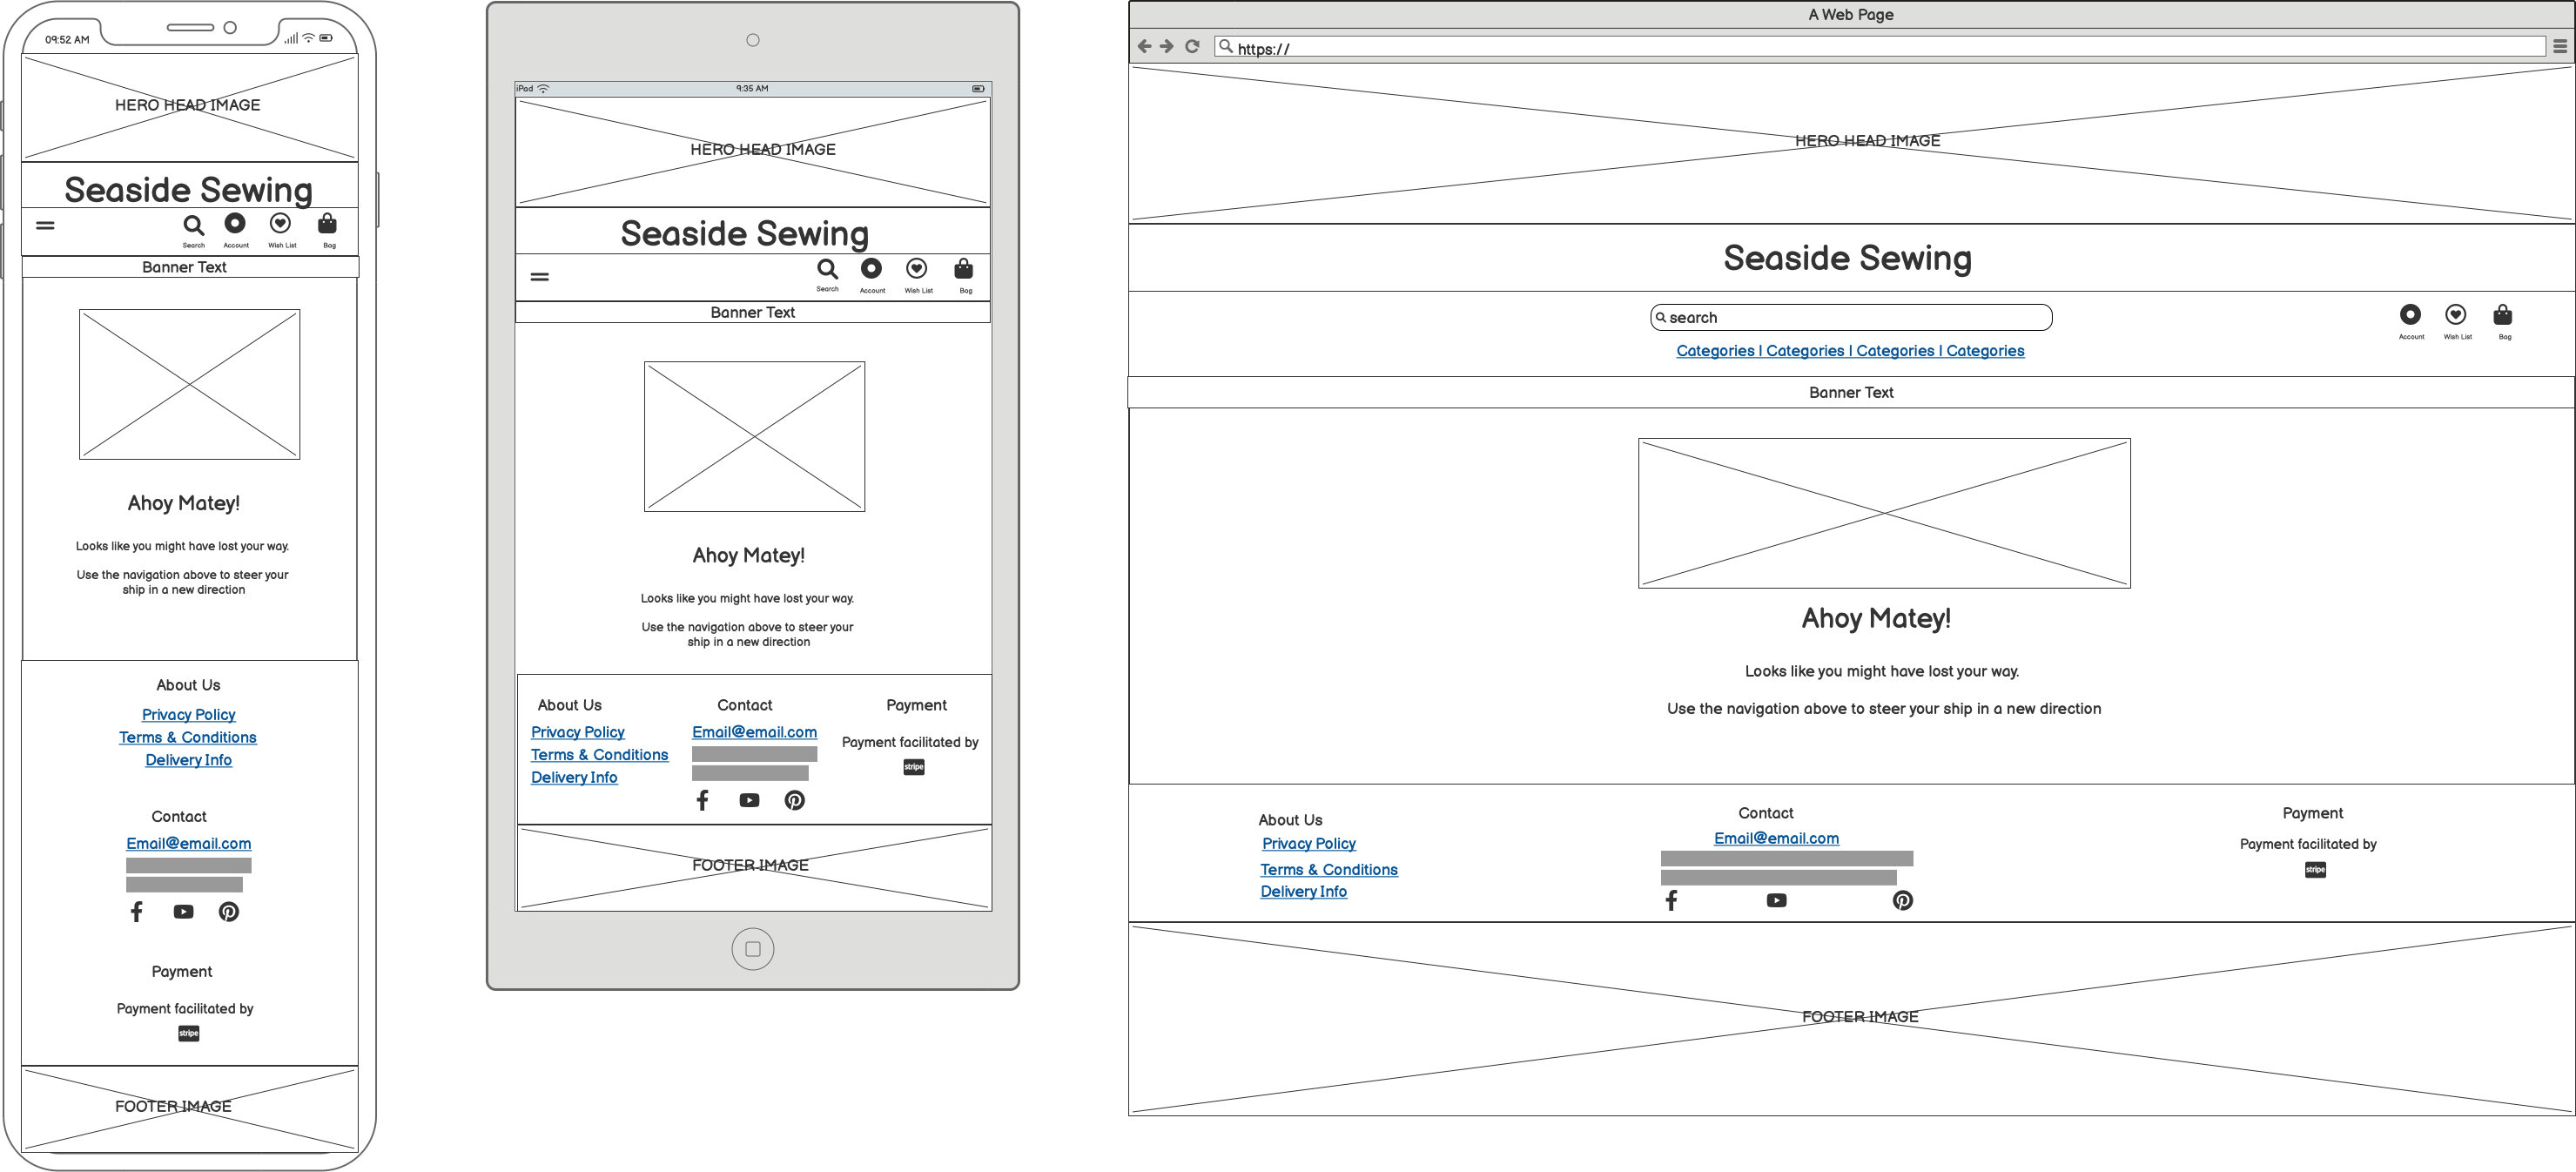Viewport: 2576px width, 1172px height.
Task: Click the YouTube icon in the phone footer
Action: (x=184, y=912)
